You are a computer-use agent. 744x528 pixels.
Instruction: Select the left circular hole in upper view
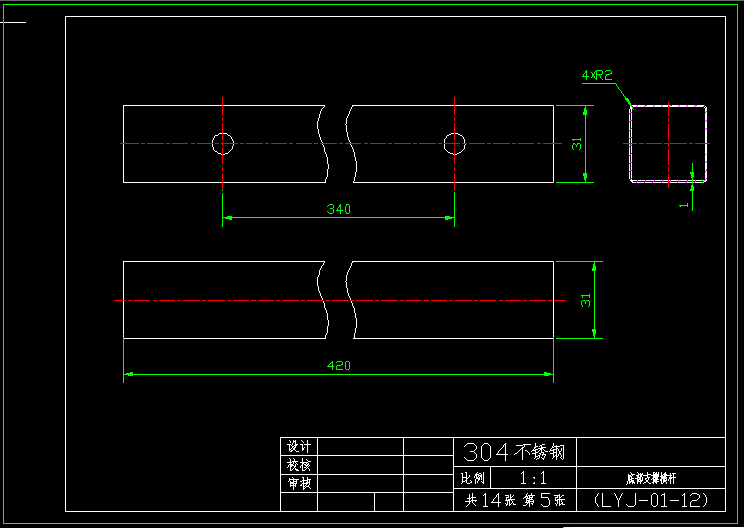tap(223, 144)
